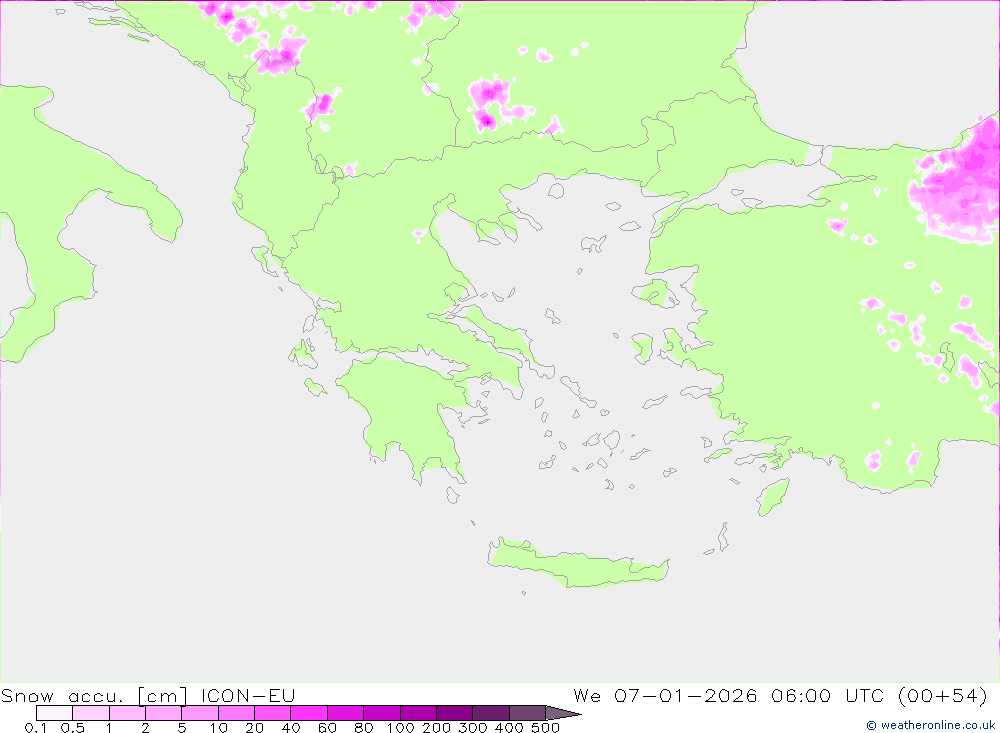Image resolution: width=1000 pixels, height=733 pixels.
Task: Pick the 200–300 cm legend swatch
Action: (454, 713)
